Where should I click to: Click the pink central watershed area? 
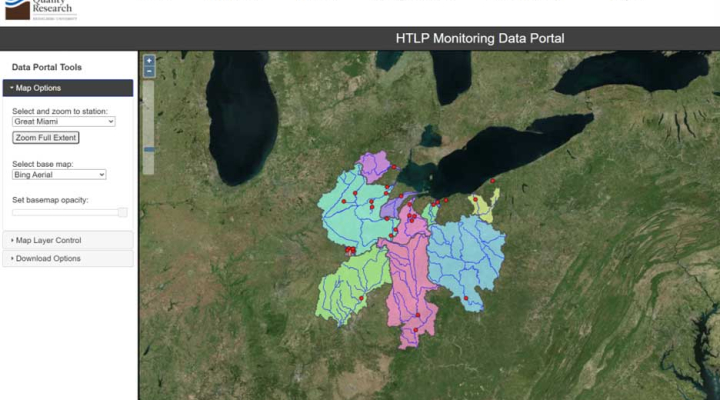pos(410,280)
